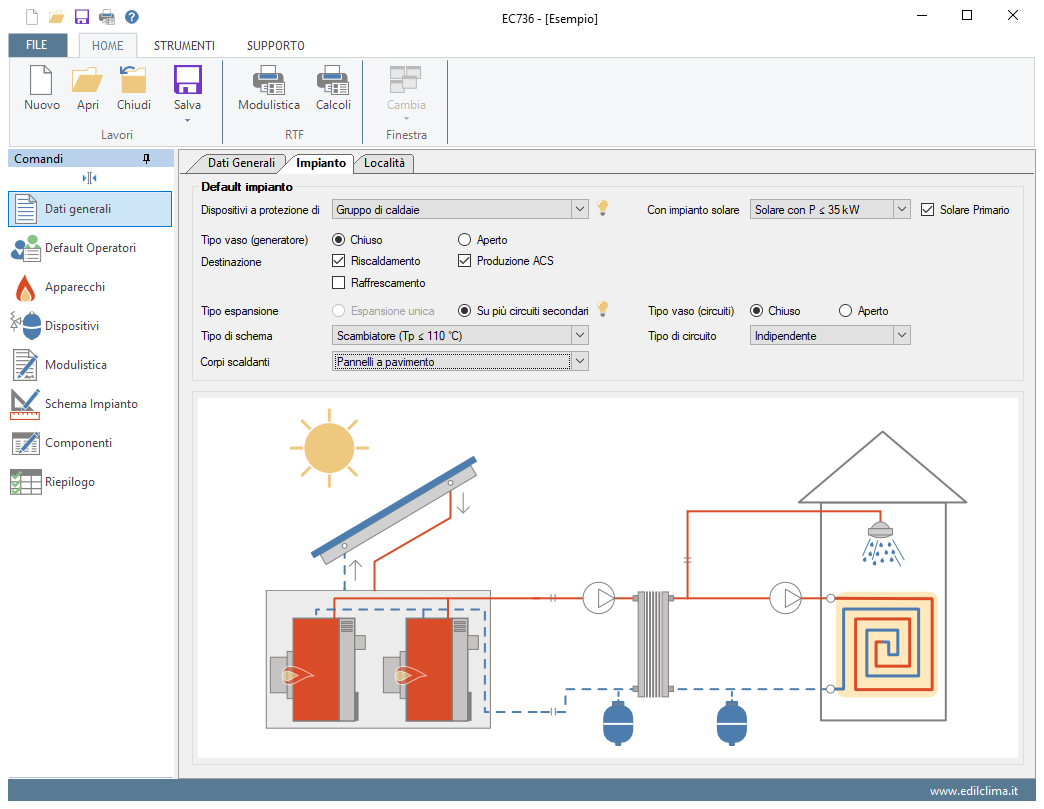Open Default Operatori in the sidebar
The height and width of the screenshot is (809, 1044).
(x=89, y=248)
